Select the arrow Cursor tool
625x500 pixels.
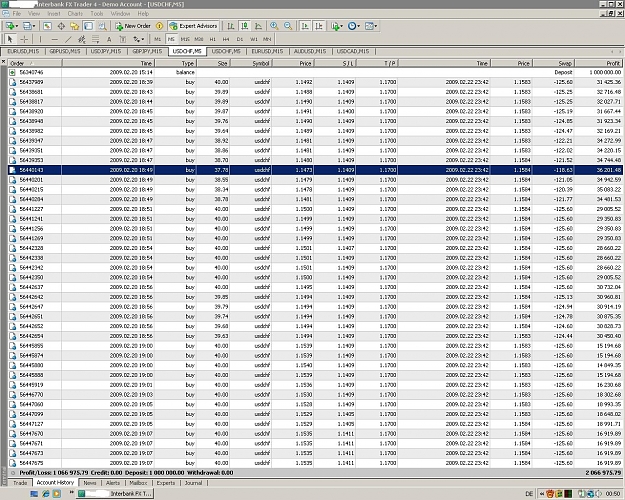point(10,39)
